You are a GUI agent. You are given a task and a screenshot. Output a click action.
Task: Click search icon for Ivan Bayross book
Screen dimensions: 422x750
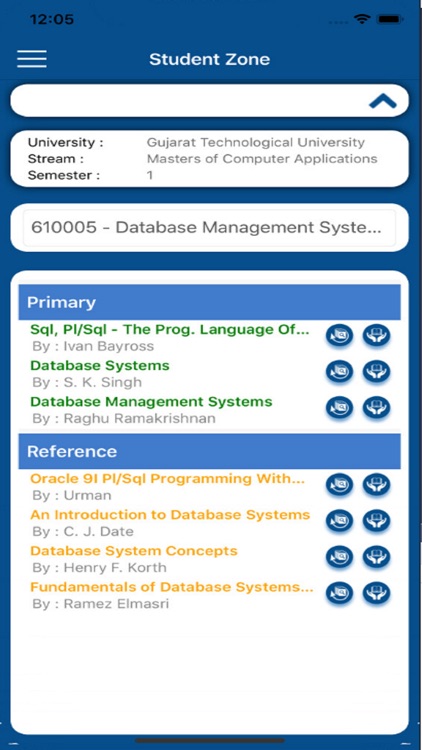pos(340,335)
